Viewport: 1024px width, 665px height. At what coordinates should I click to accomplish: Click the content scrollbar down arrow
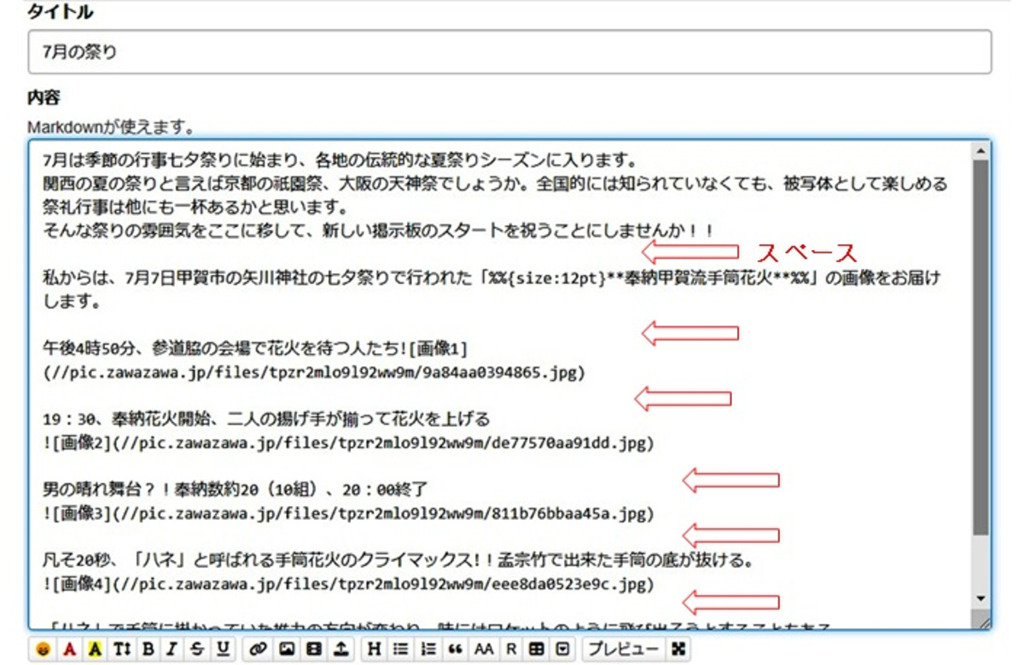[x=981, y=598]
